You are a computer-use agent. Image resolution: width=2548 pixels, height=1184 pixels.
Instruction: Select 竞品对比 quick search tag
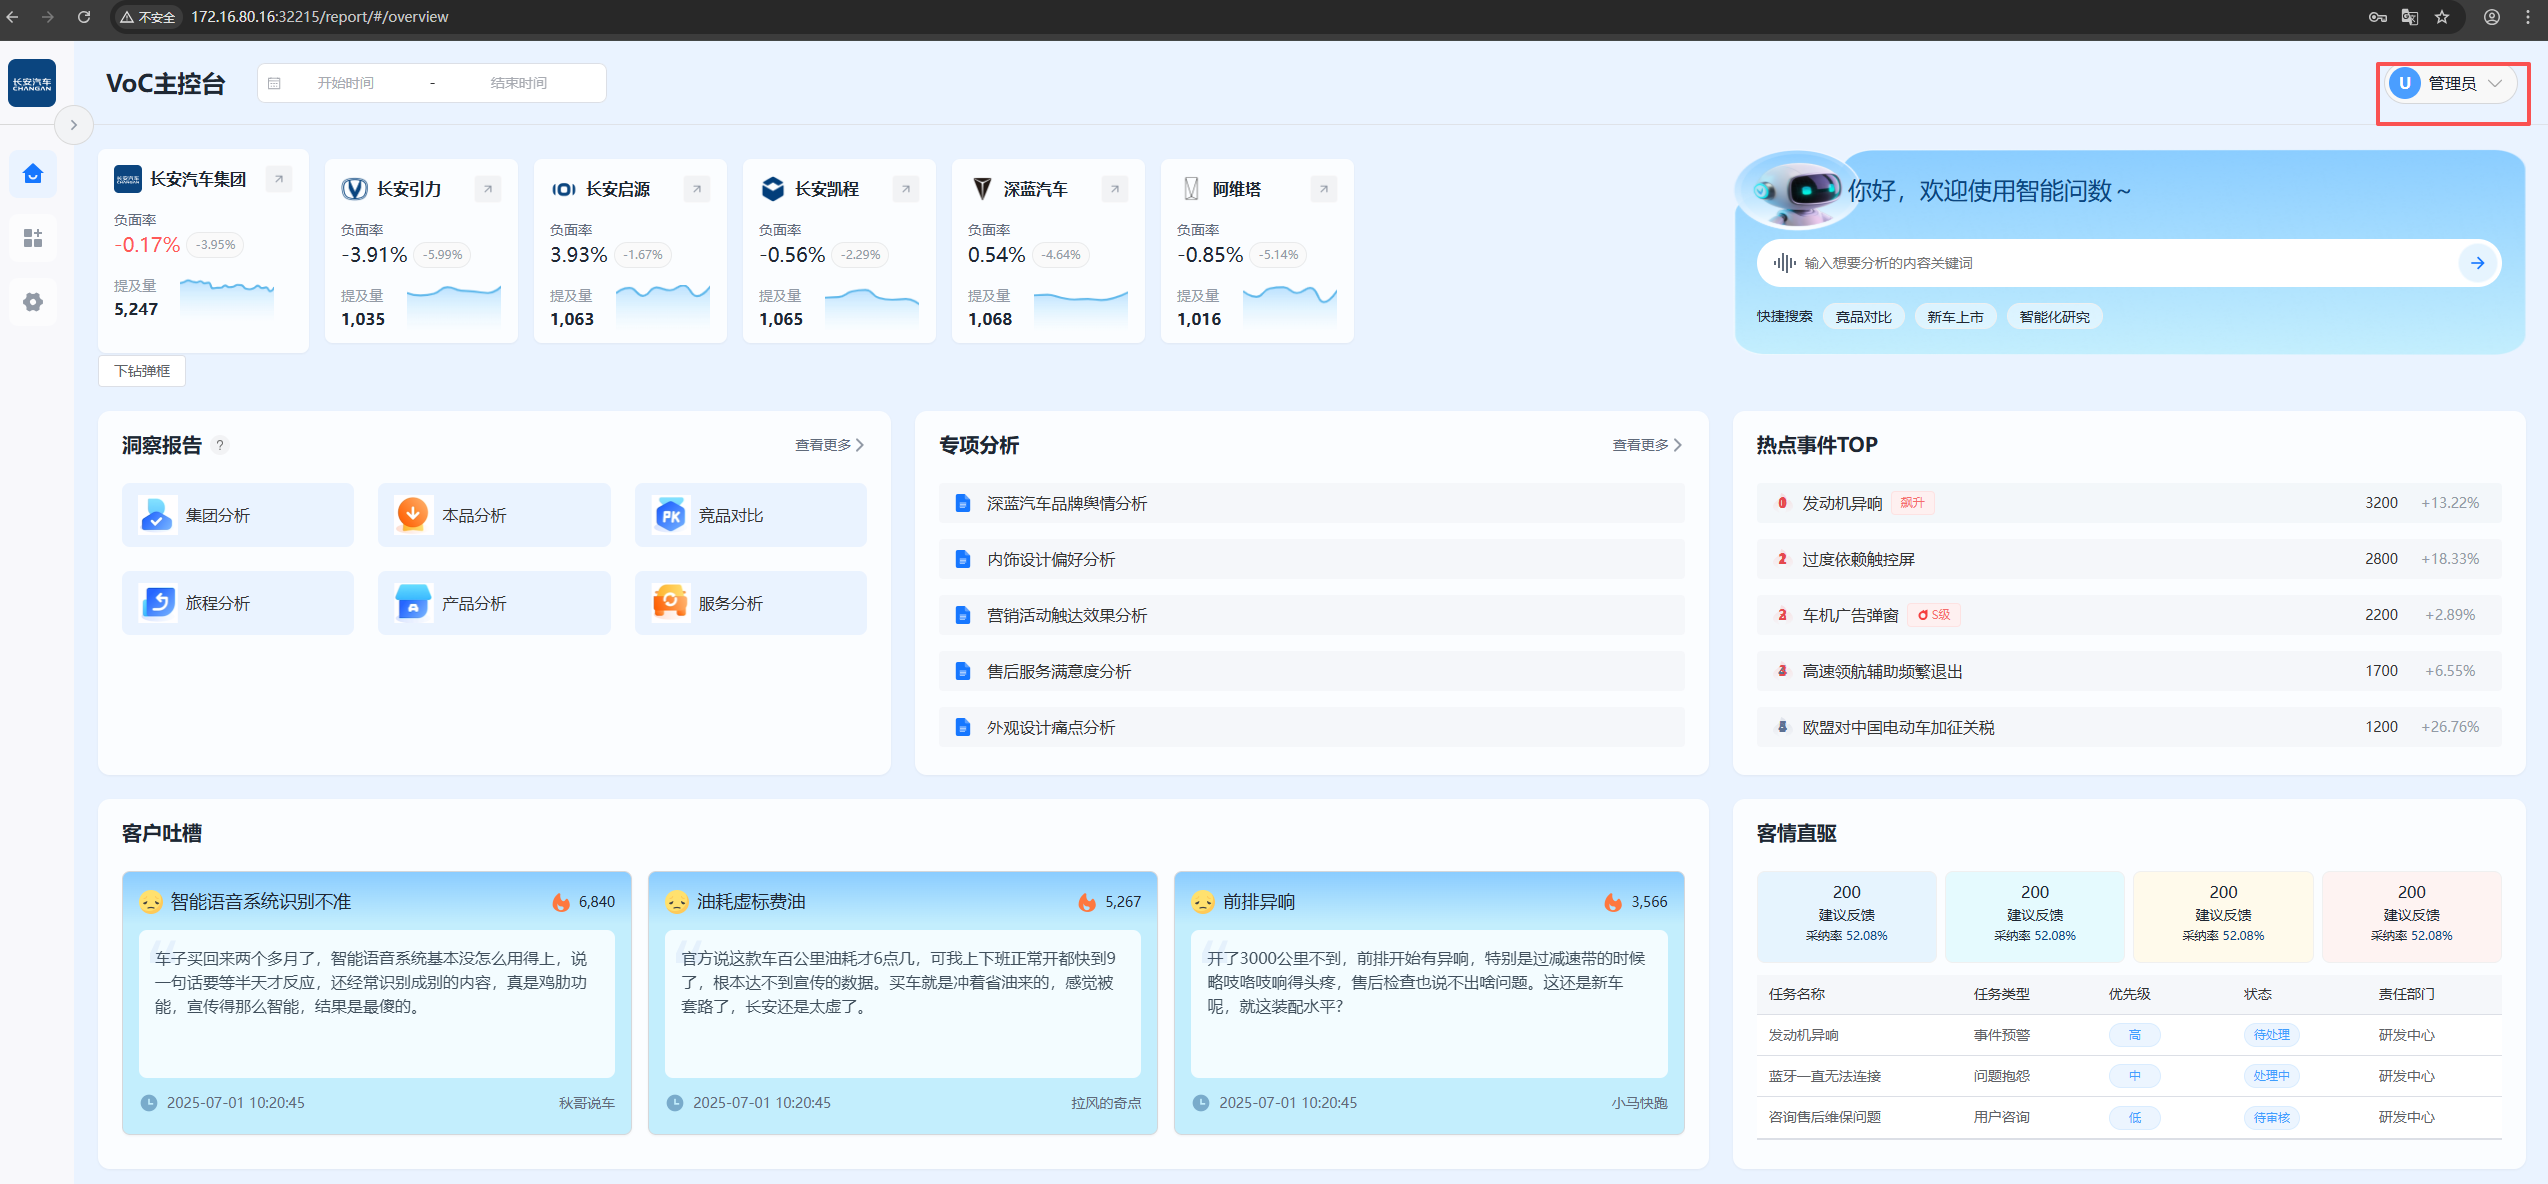(1863, 317)
